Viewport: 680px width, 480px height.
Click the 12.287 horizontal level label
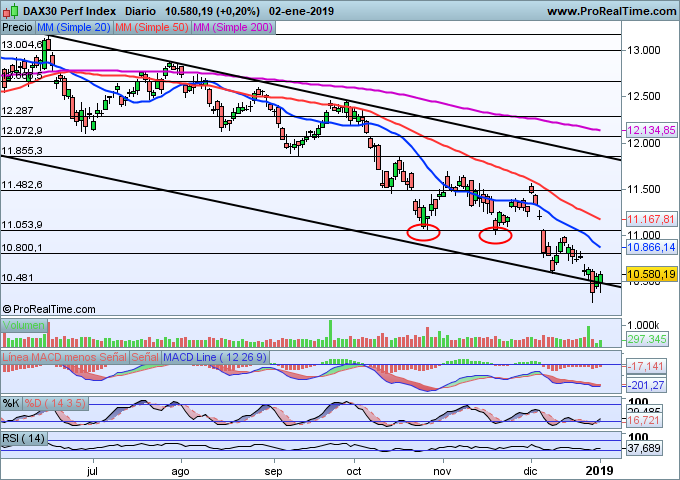tap(17, 111)
